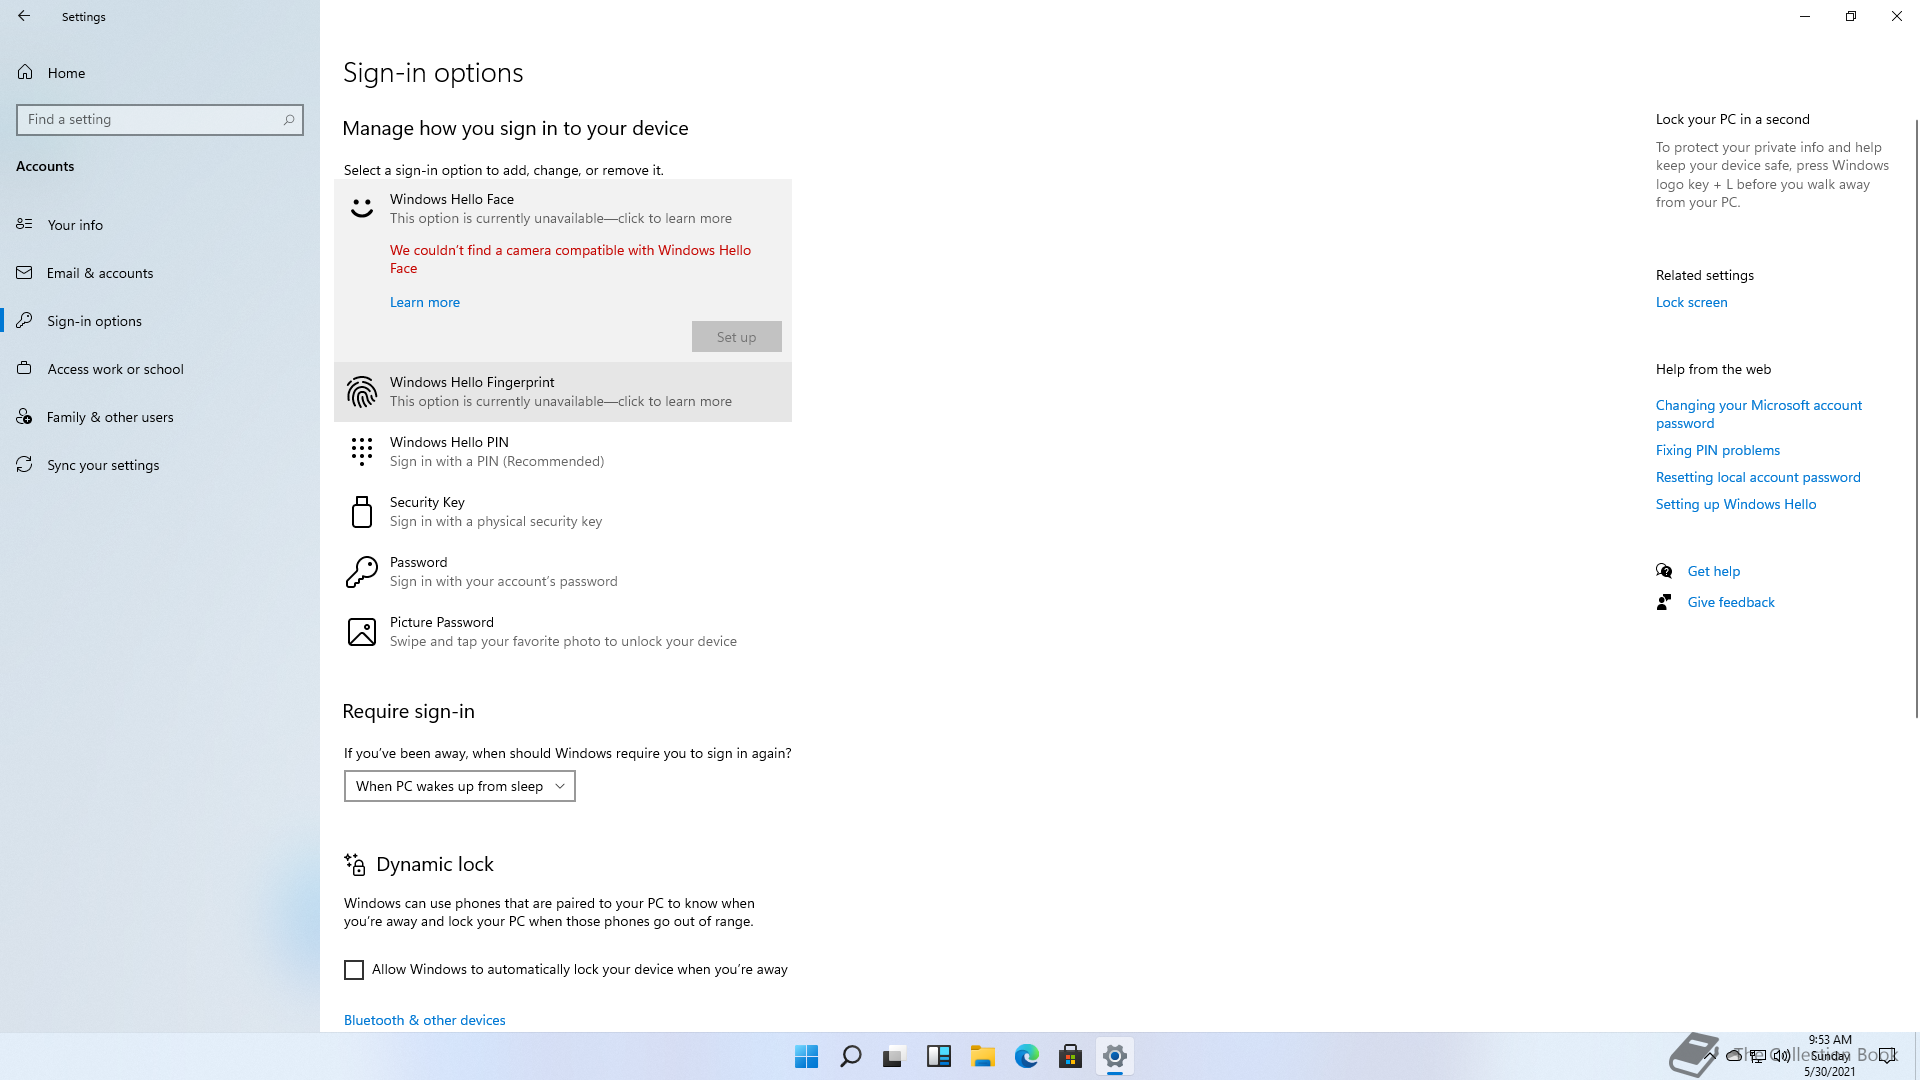Click Give feedback link

(x=1730, y=602)
